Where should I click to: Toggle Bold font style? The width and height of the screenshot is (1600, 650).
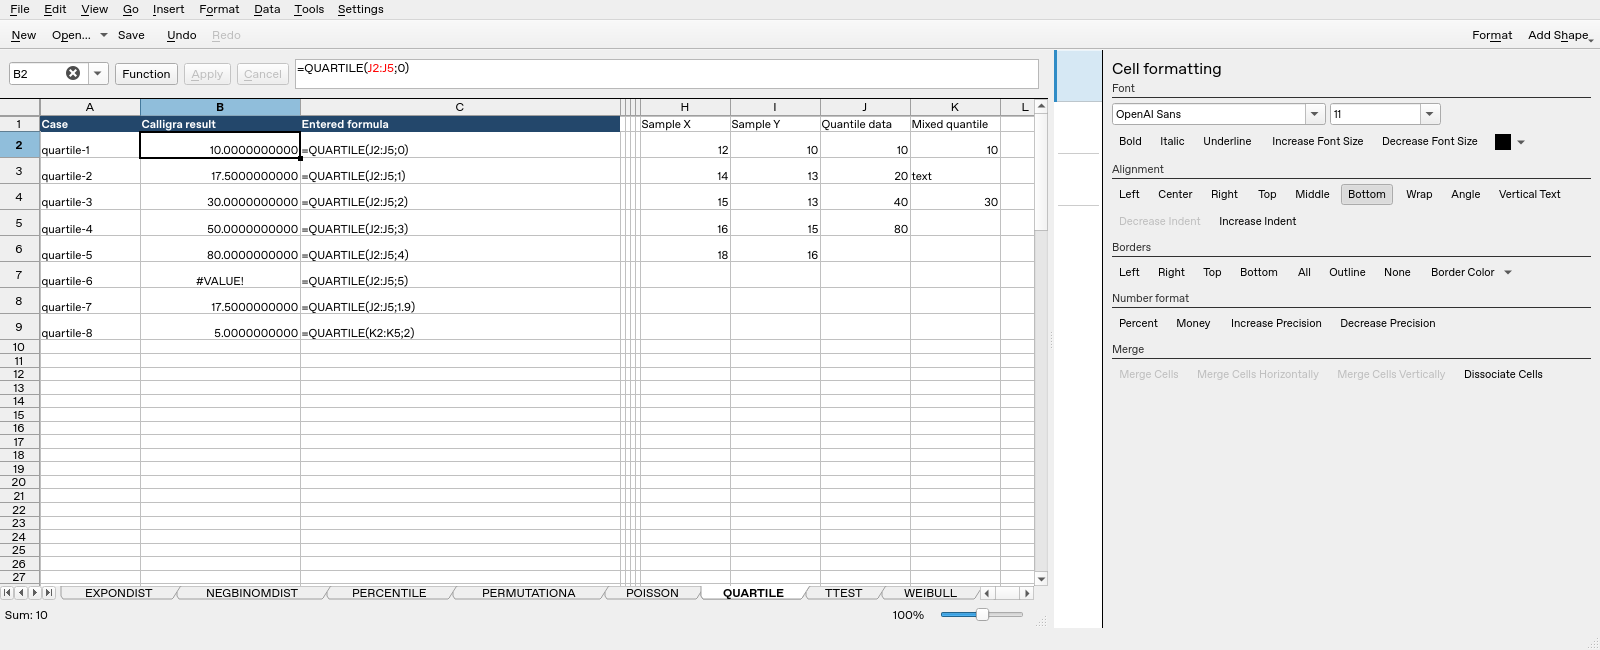1130,142
